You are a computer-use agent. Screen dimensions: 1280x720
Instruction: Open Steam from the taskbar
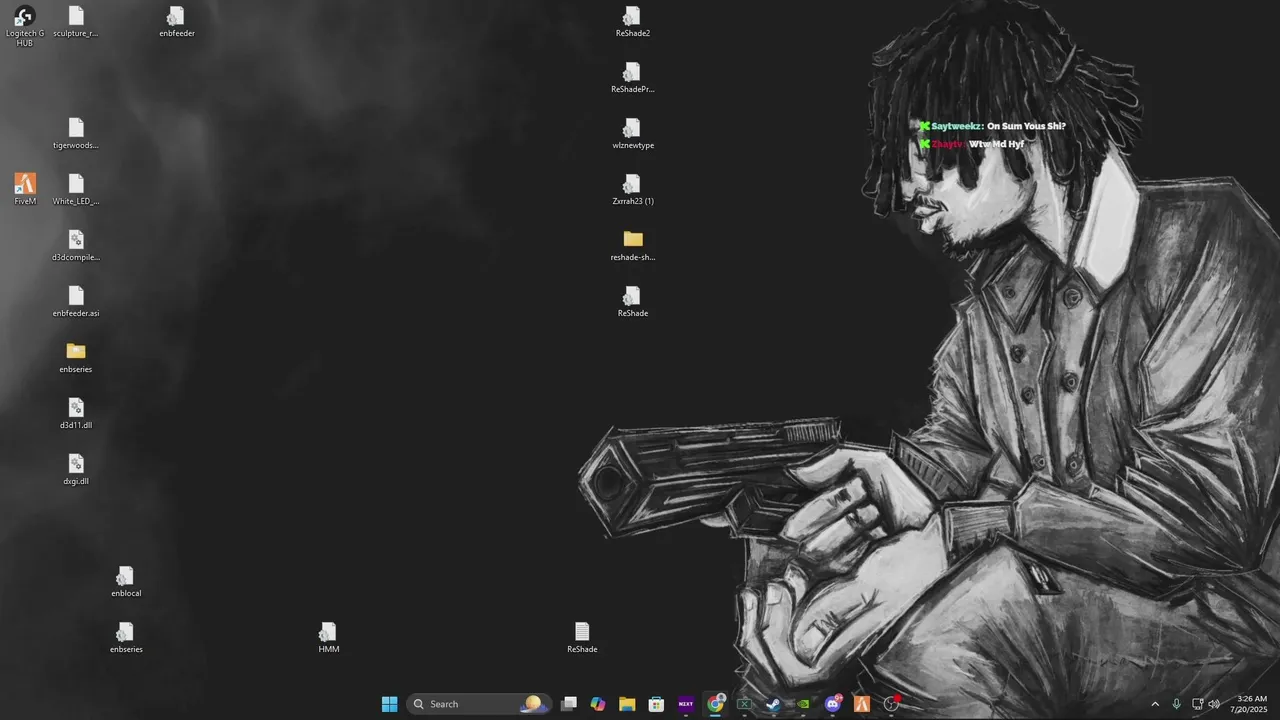click(773, 704)
